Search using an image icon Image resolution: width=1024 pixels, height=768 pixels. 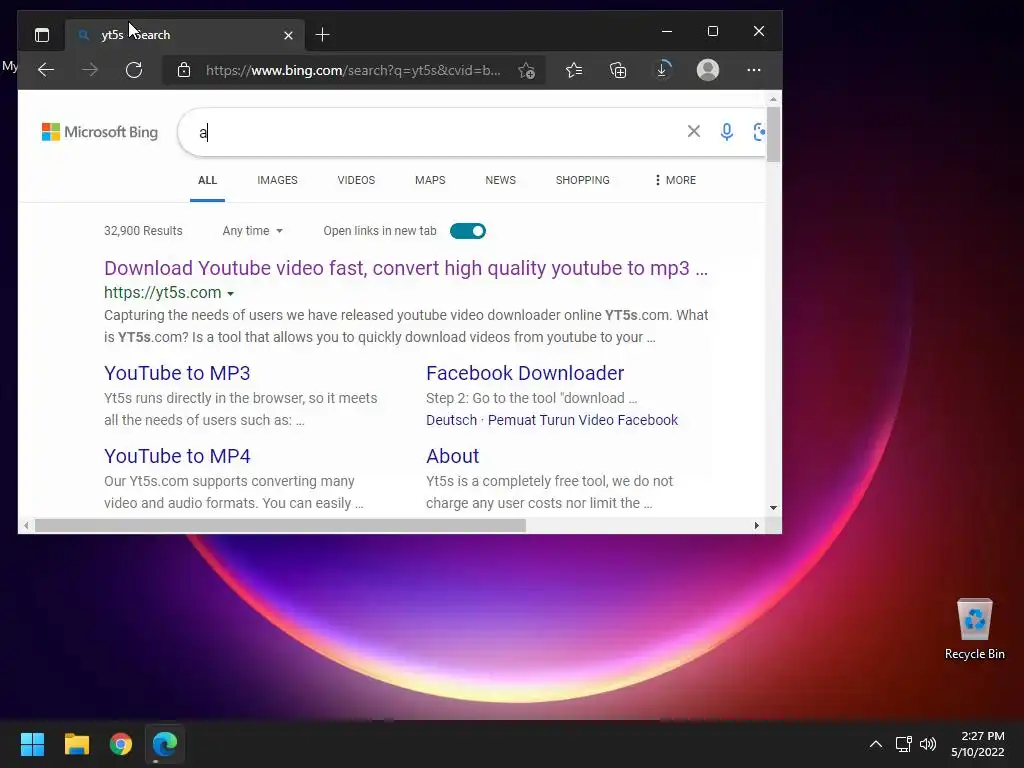point(758,131)
